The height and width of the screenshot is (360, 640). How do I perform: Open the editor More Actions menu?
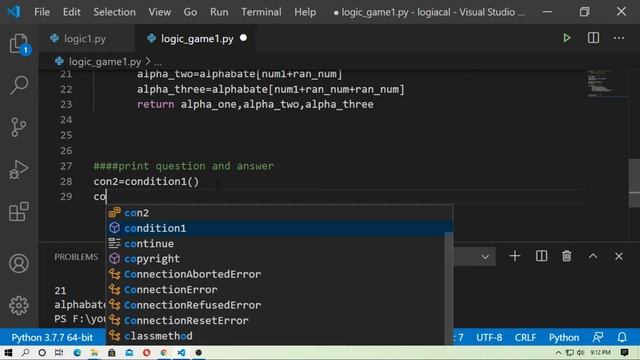tap(619, 38)
